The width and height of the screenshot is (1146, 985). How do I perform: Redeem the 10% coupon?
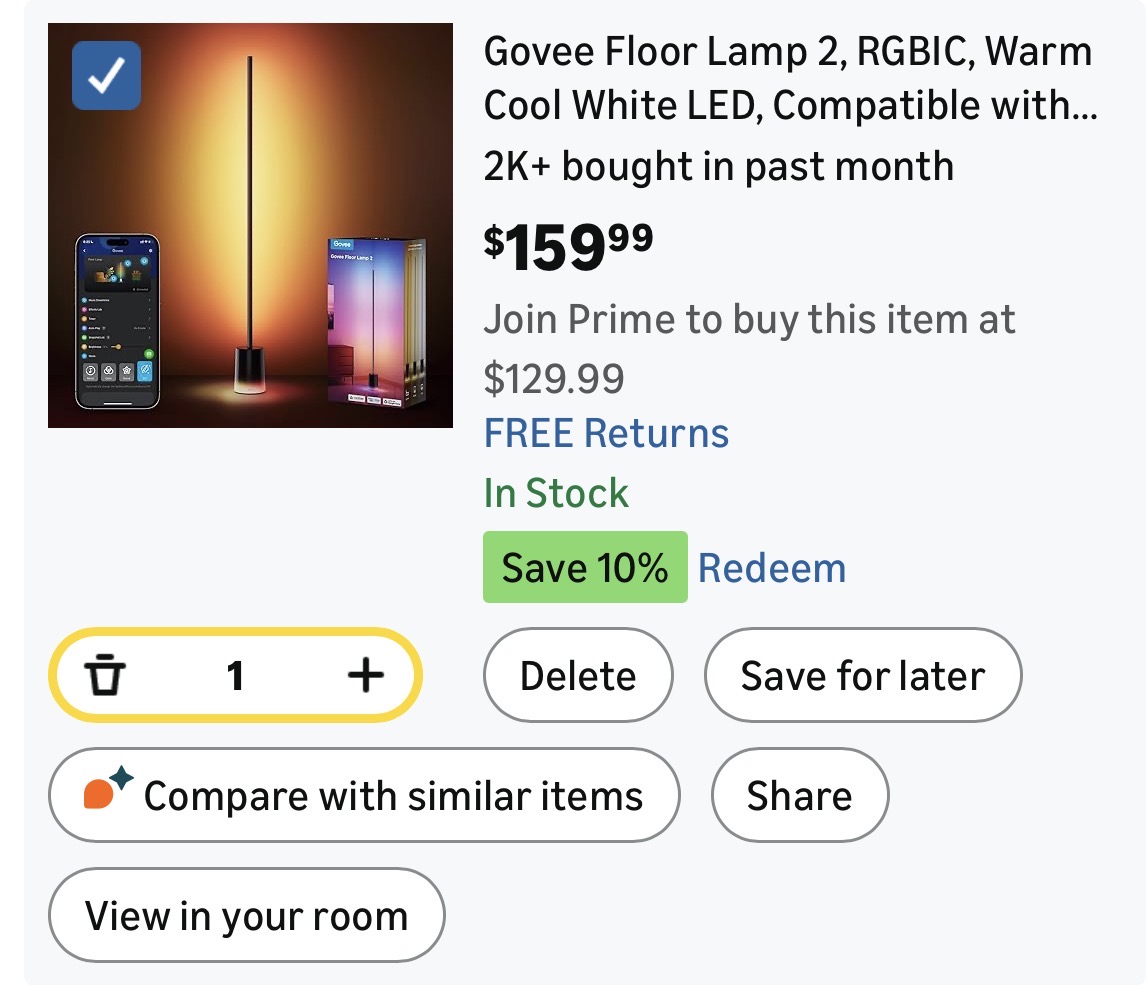[771, 568]
